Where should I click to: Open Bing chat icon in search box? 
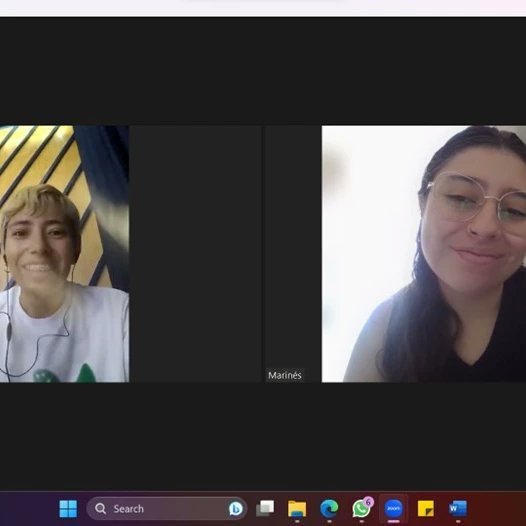236,509
